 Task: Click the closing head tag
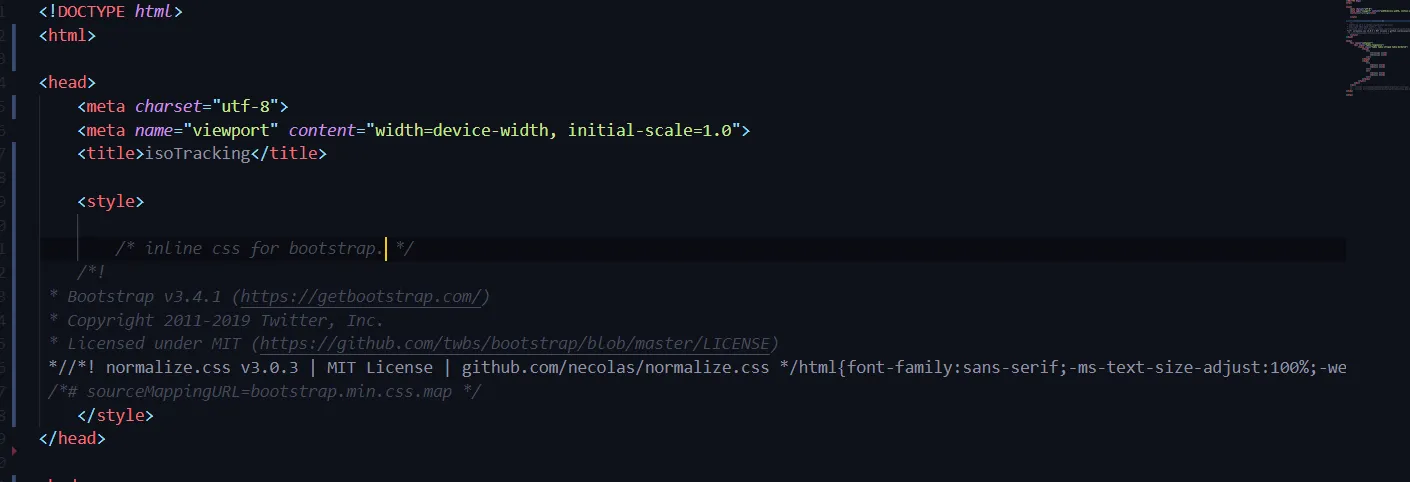pos(72,438)
